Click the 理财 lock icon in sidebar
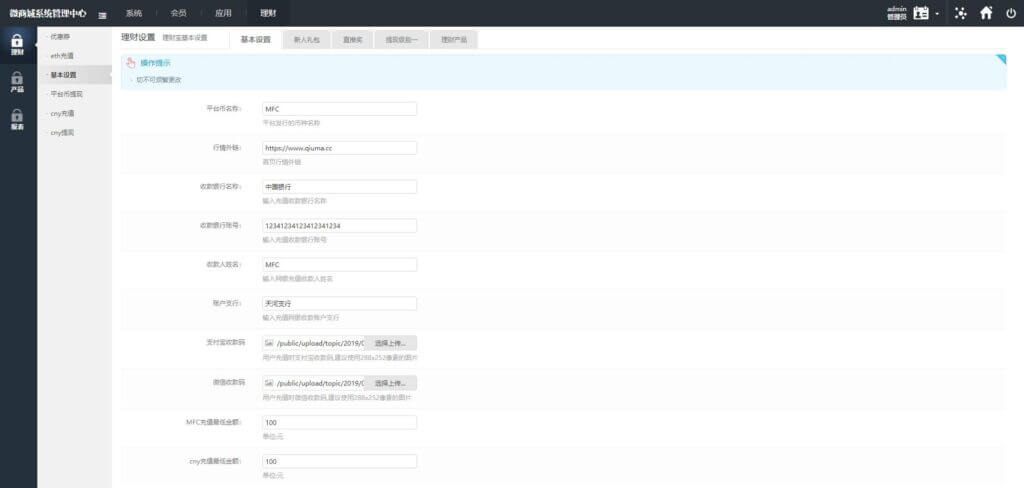Viewport: 1024px width, 488px height. (17, 42)
